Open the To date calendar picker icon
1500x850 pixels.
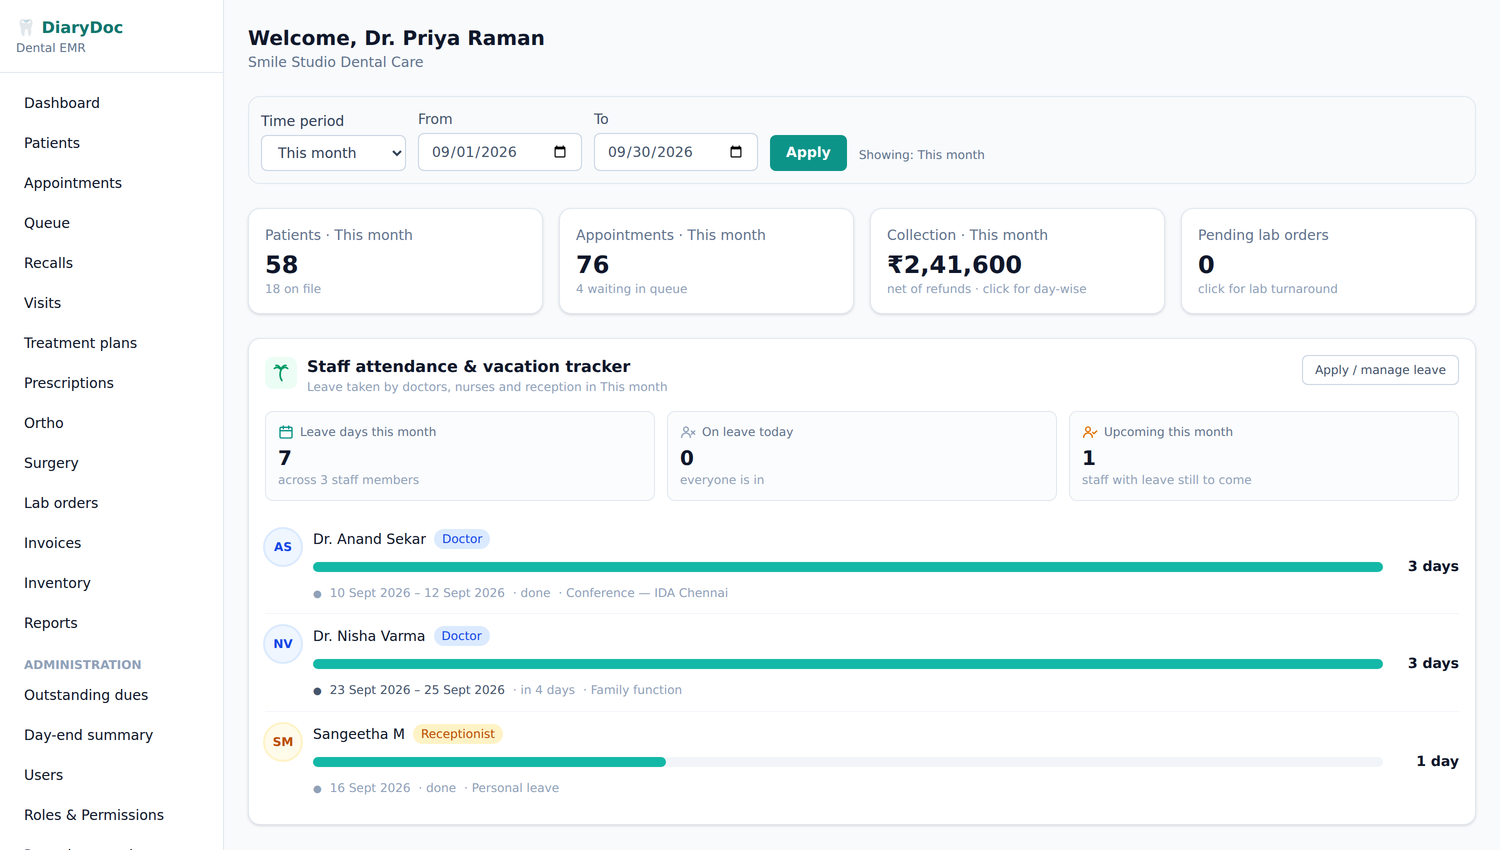tap(736, 152)
